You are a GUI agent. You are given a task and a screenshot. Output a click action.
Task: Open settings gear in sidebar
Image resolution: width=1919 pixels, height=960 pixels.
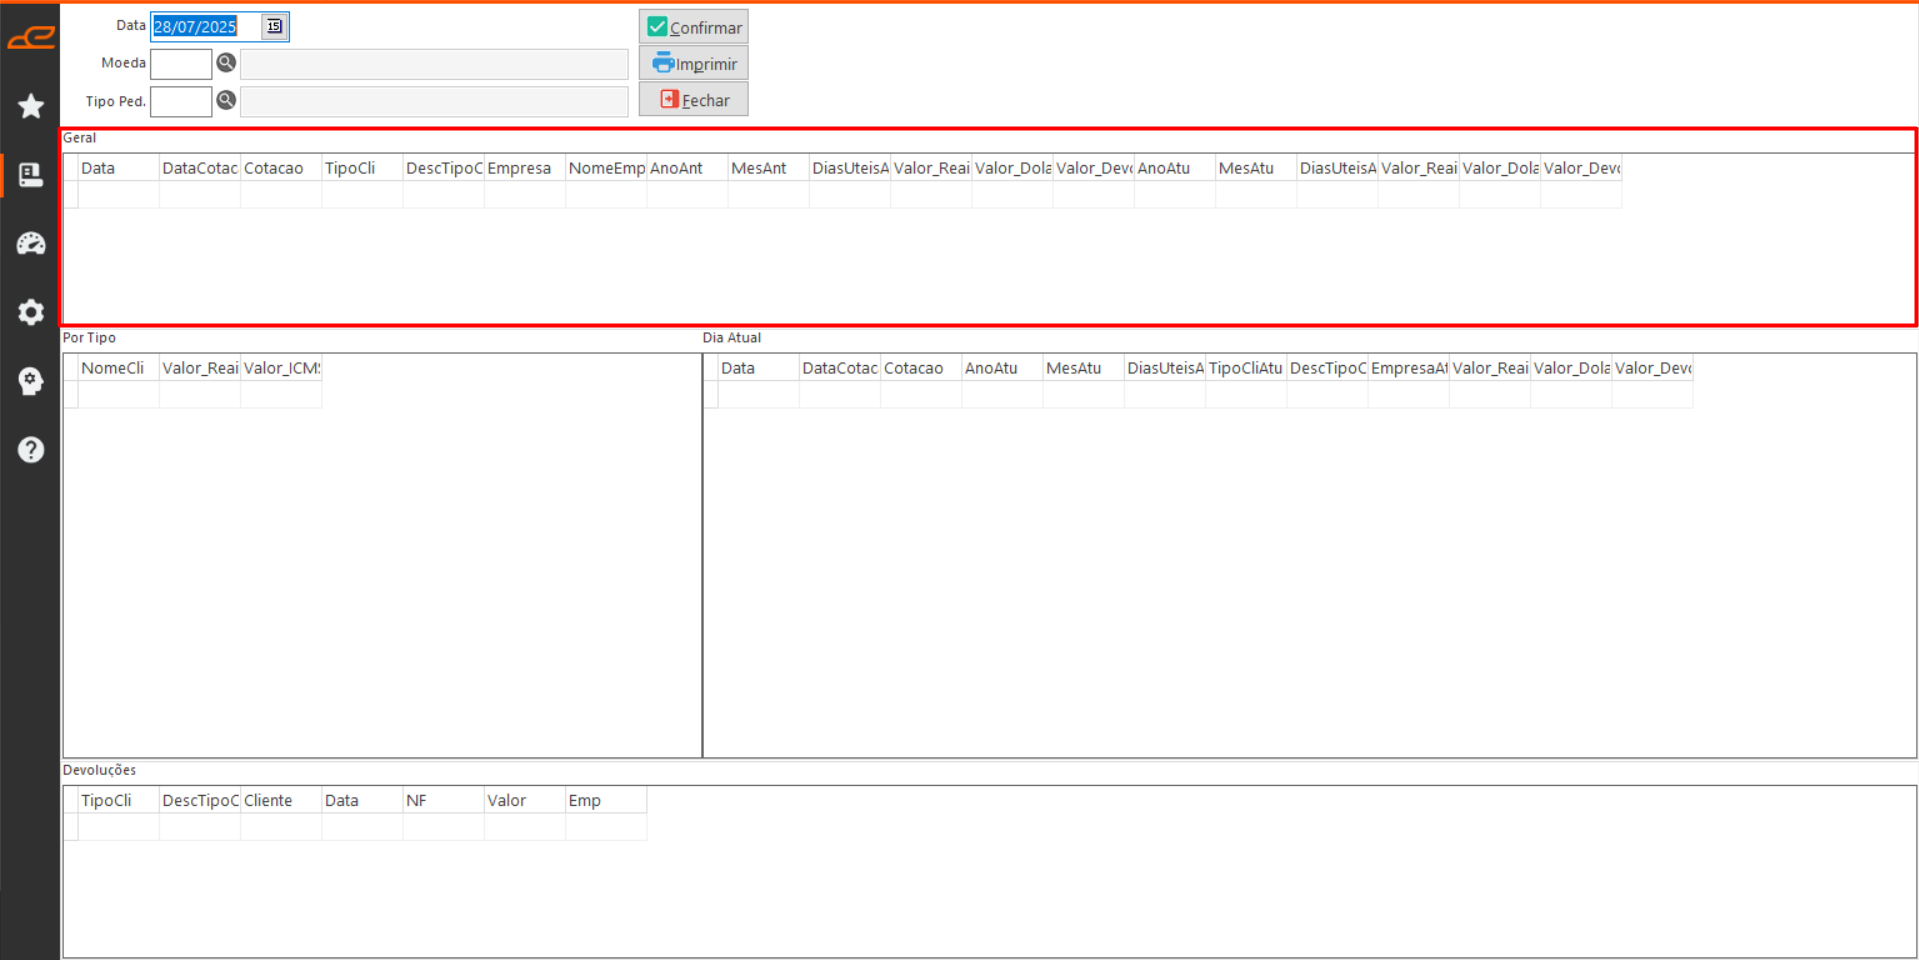[31, 312]
